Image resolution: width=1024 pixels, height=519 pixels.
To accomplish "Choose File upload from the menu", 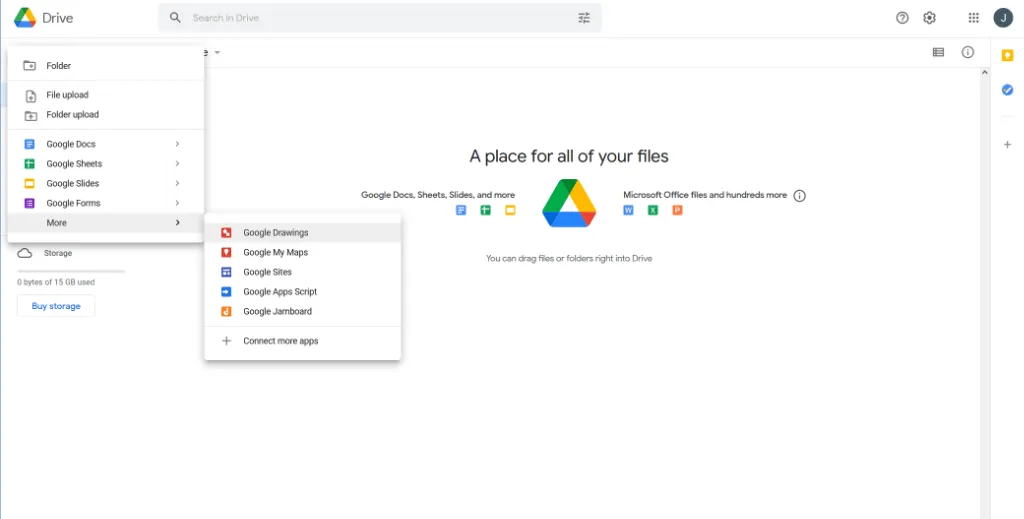I will [x=106, y=95].
